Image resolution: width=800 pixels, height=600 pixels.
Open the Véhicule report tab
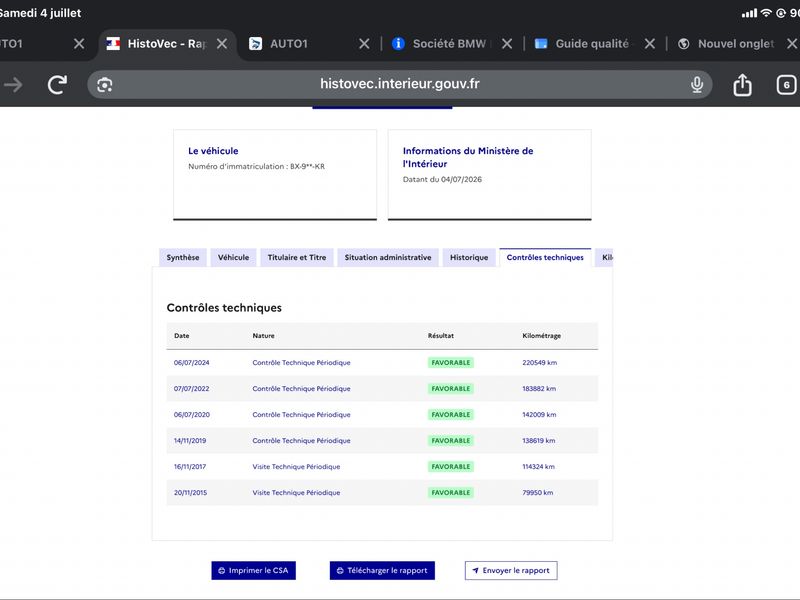tap(234, 258)
